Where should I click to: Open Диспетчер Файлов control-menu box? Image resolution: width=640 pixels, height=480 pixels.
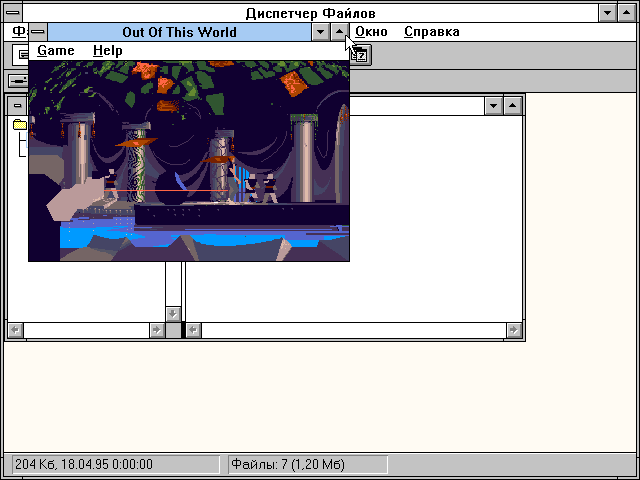pyautogui.click(x=13, y=13)
